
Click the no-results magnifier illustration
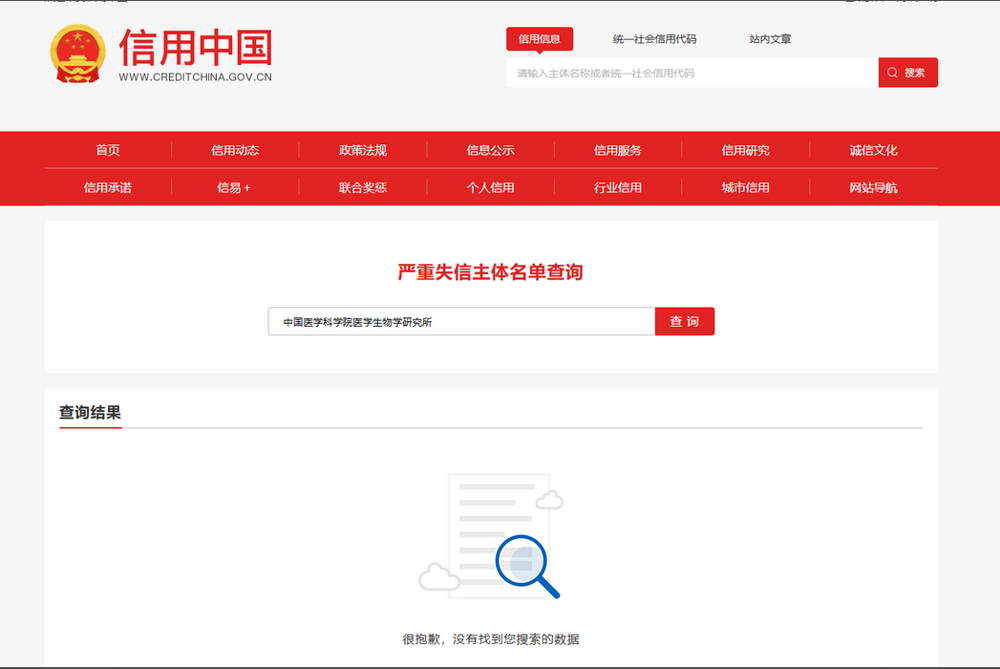(490, 536)
